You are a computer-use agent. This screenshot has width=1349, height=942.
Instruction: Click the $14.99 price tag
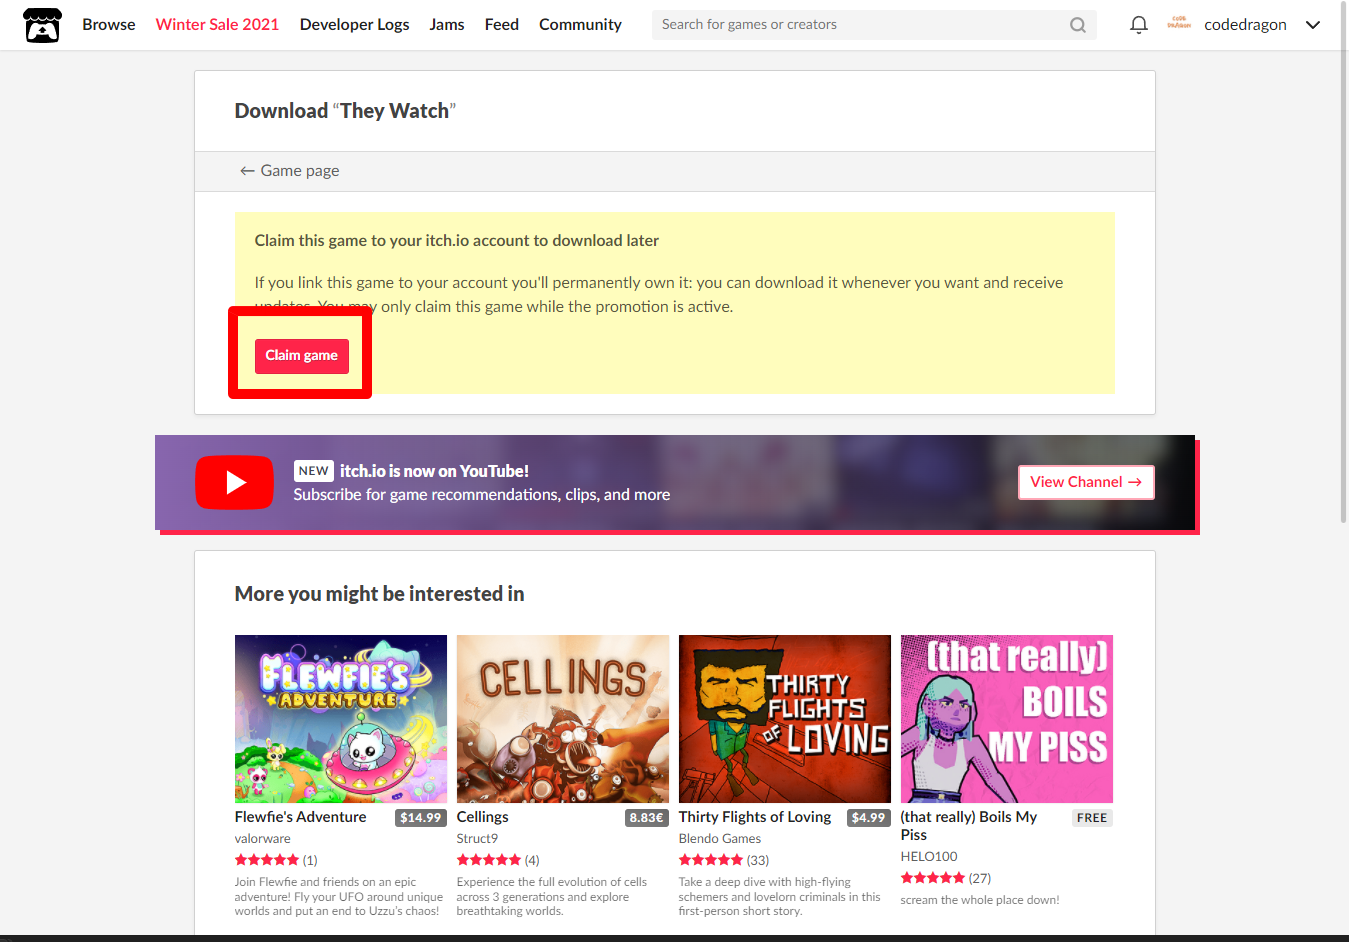point(421,818)
